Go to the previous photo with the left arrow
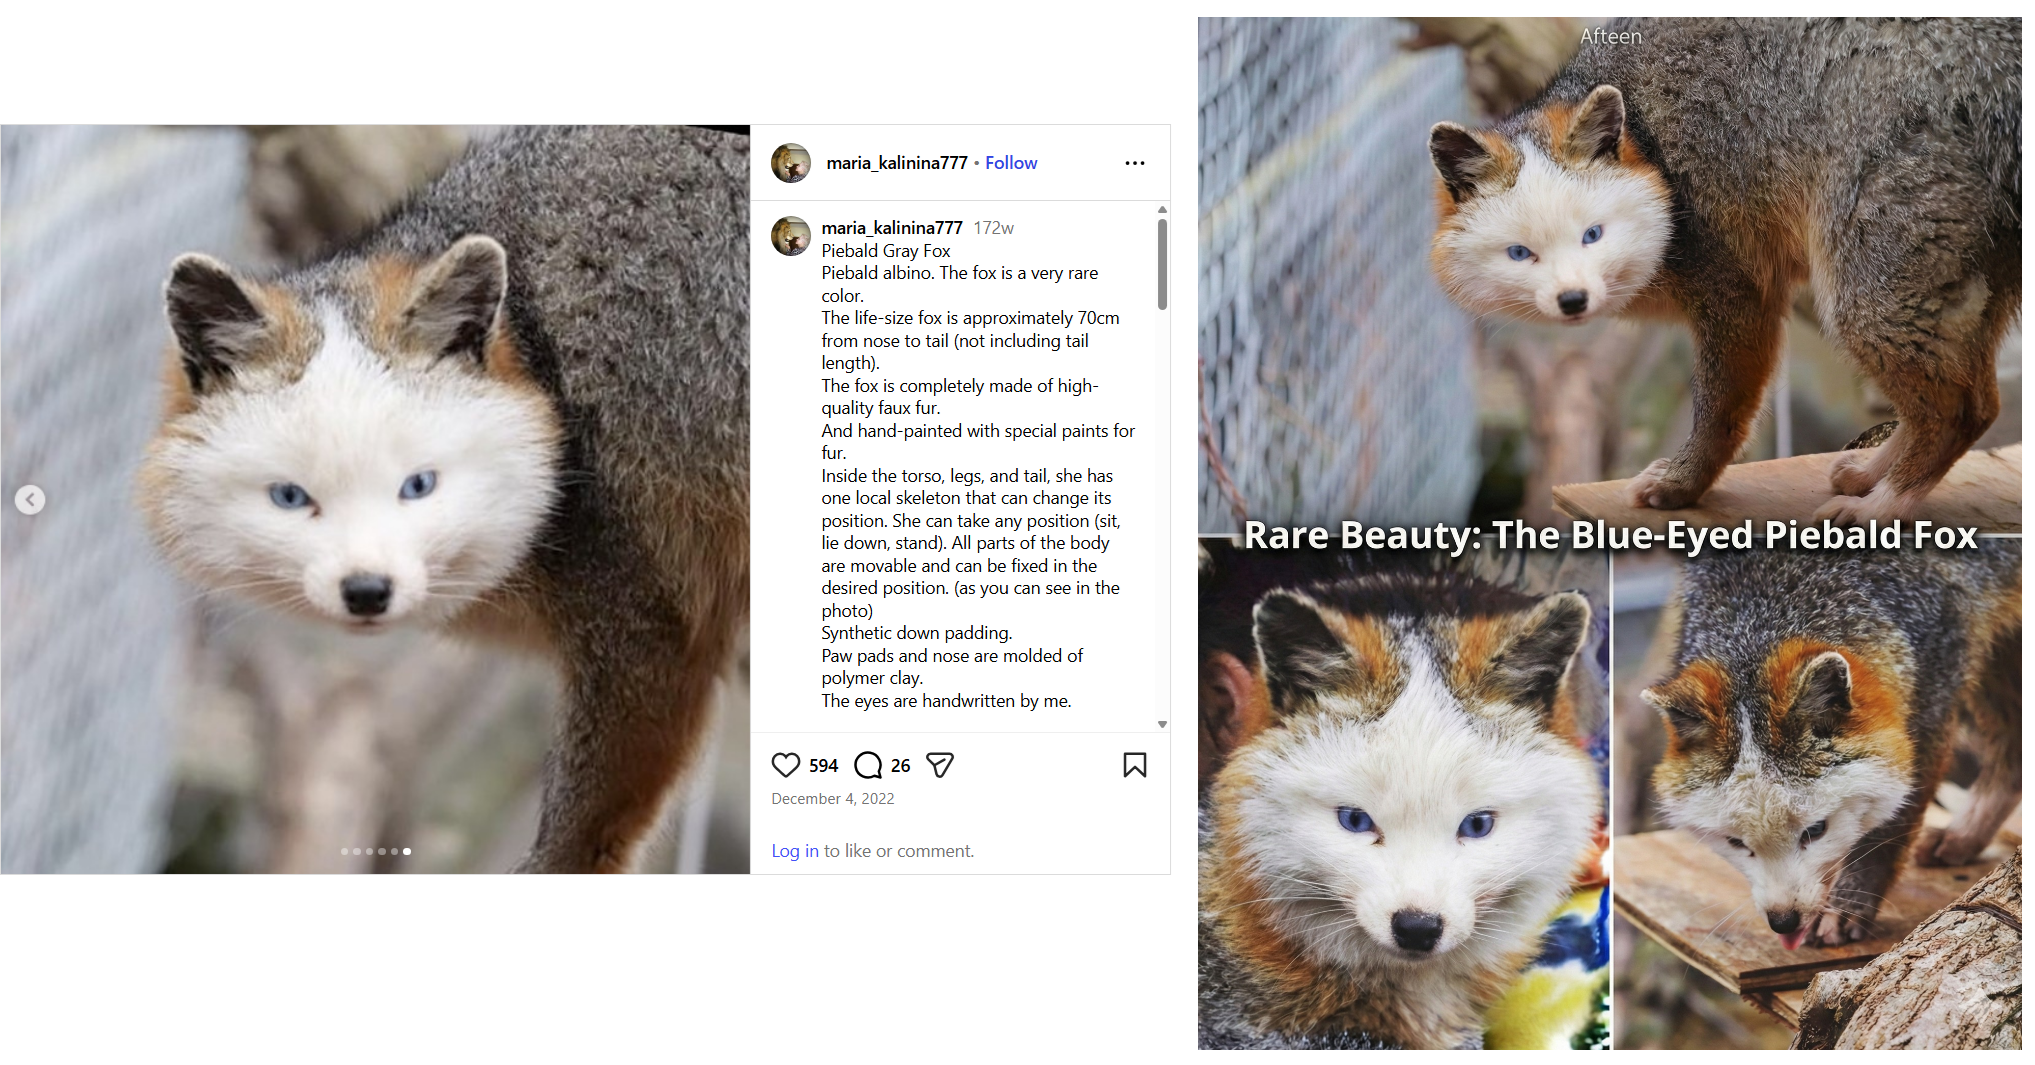The image size is (2035, 1065). click(30, 499)
